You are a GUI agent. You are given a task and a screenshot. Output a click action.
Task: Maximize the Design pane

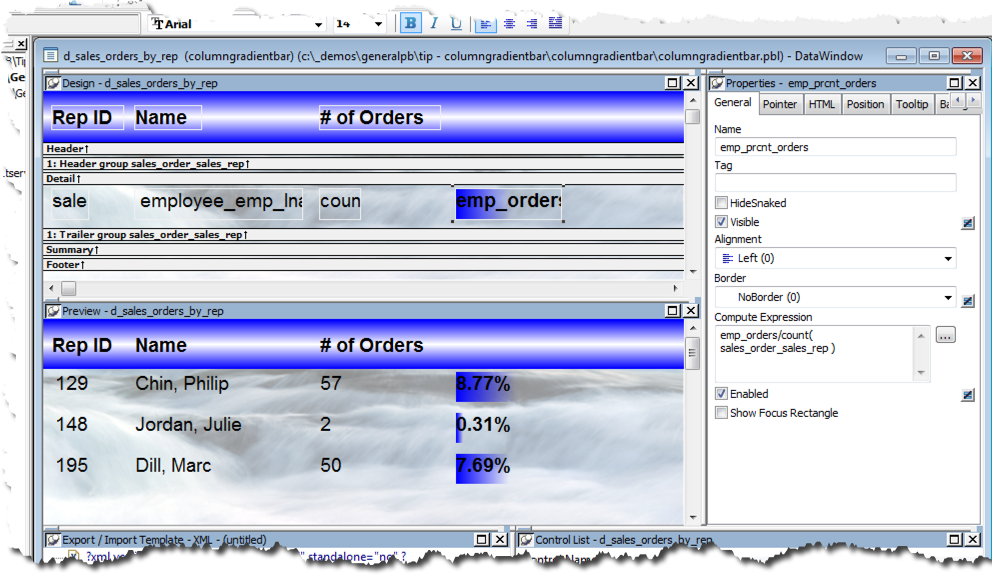673,83
